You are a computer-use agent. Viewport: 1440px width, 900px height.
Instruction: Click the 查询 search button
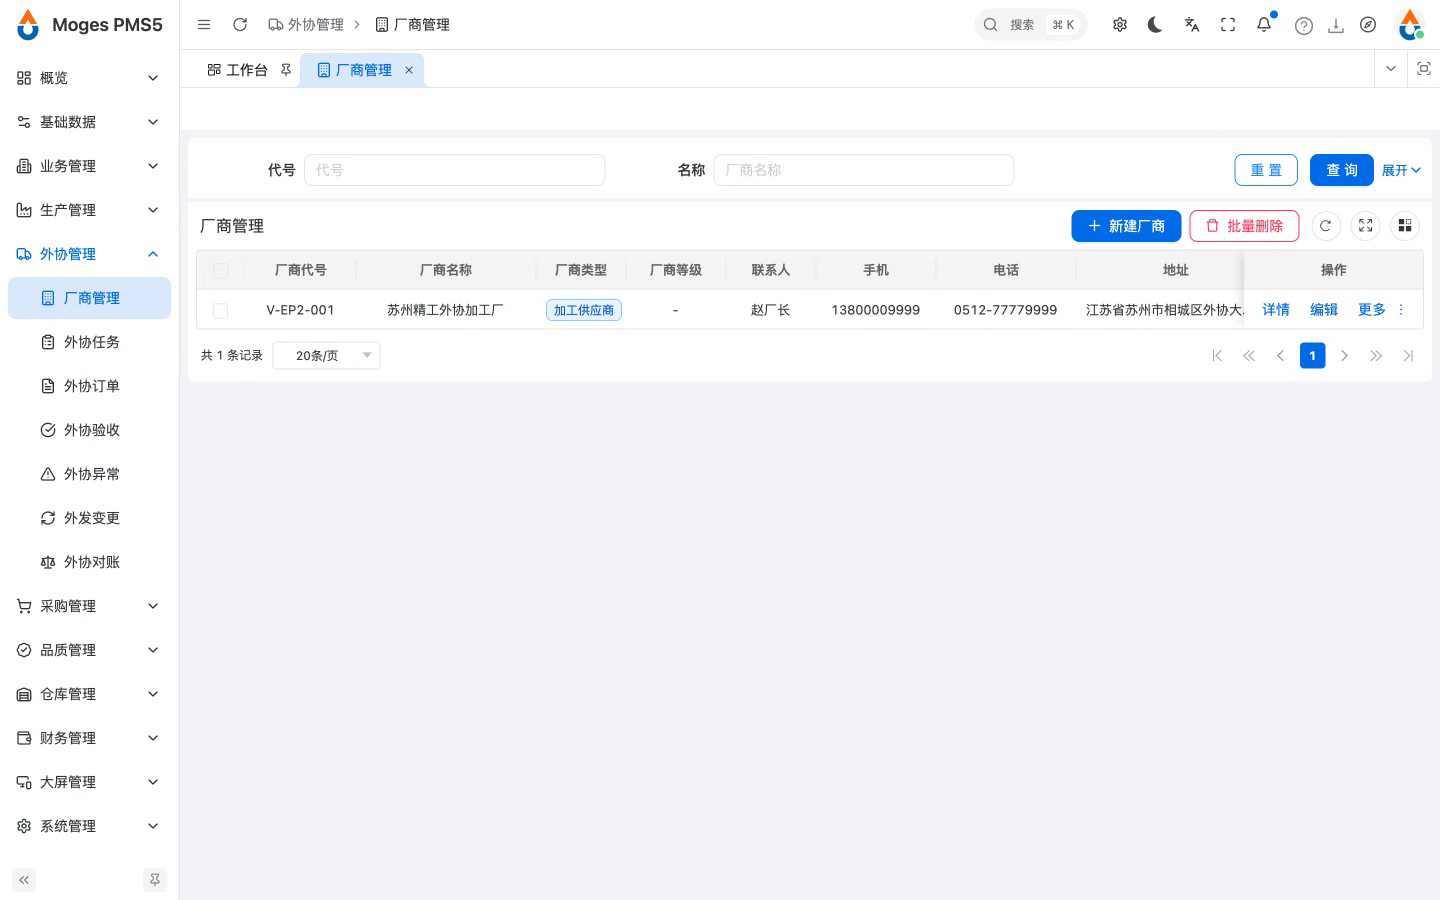pos(1341,170)
